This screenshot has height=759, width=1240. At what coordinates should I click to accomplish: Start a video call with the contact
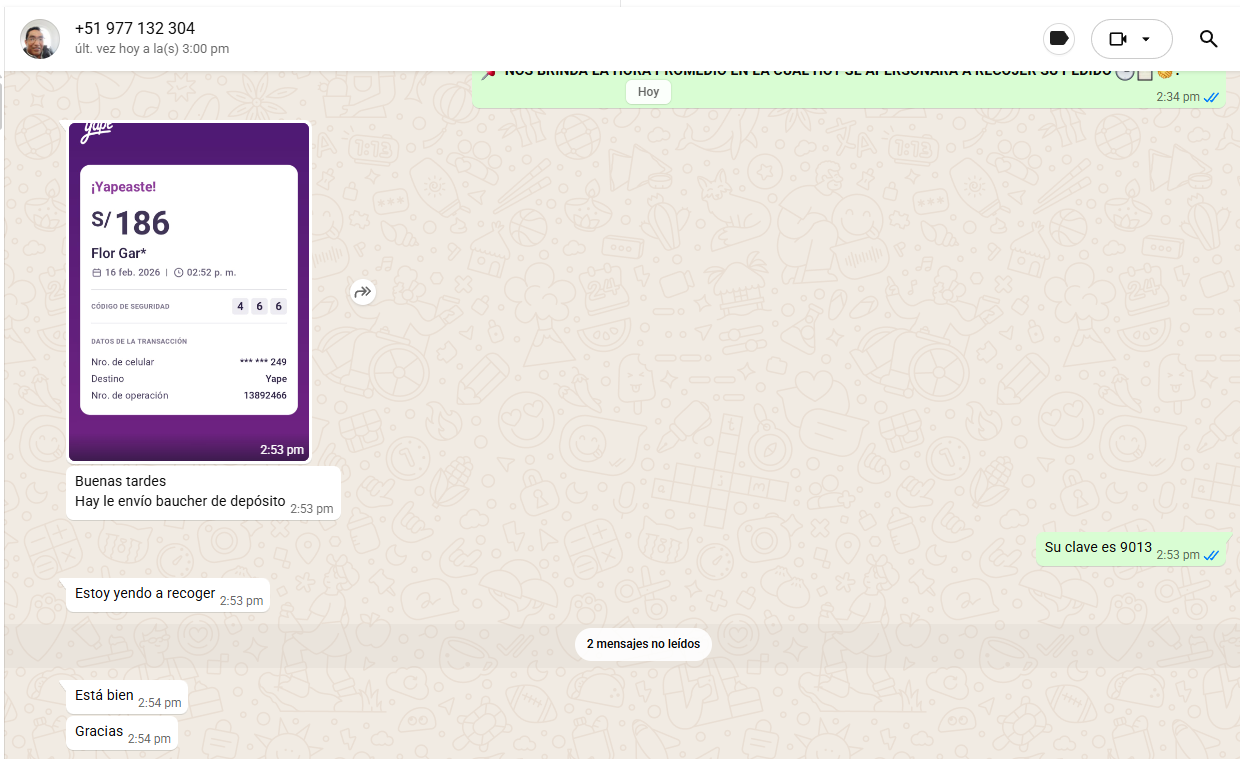point(1118,39)
